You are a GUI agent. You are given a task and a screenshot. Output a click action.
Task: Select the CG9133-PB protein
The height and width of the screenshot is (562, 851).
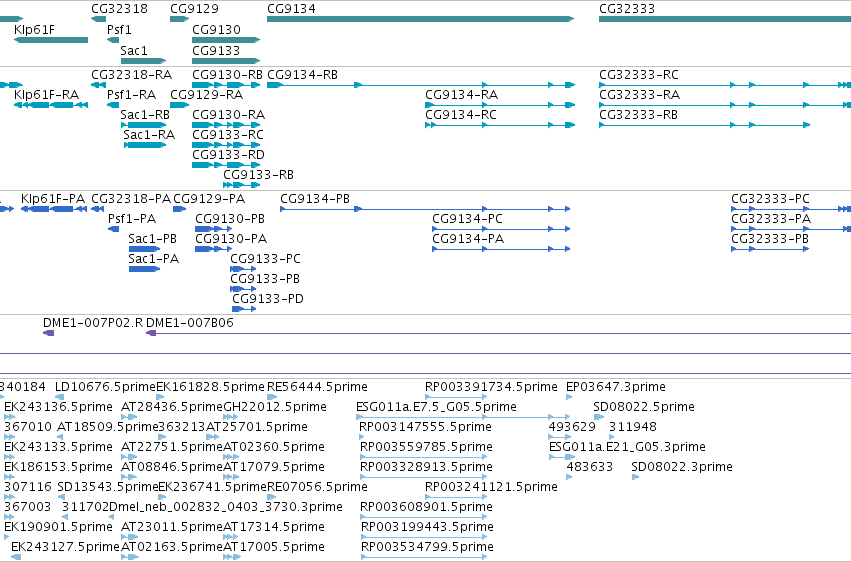coord(243,289)
